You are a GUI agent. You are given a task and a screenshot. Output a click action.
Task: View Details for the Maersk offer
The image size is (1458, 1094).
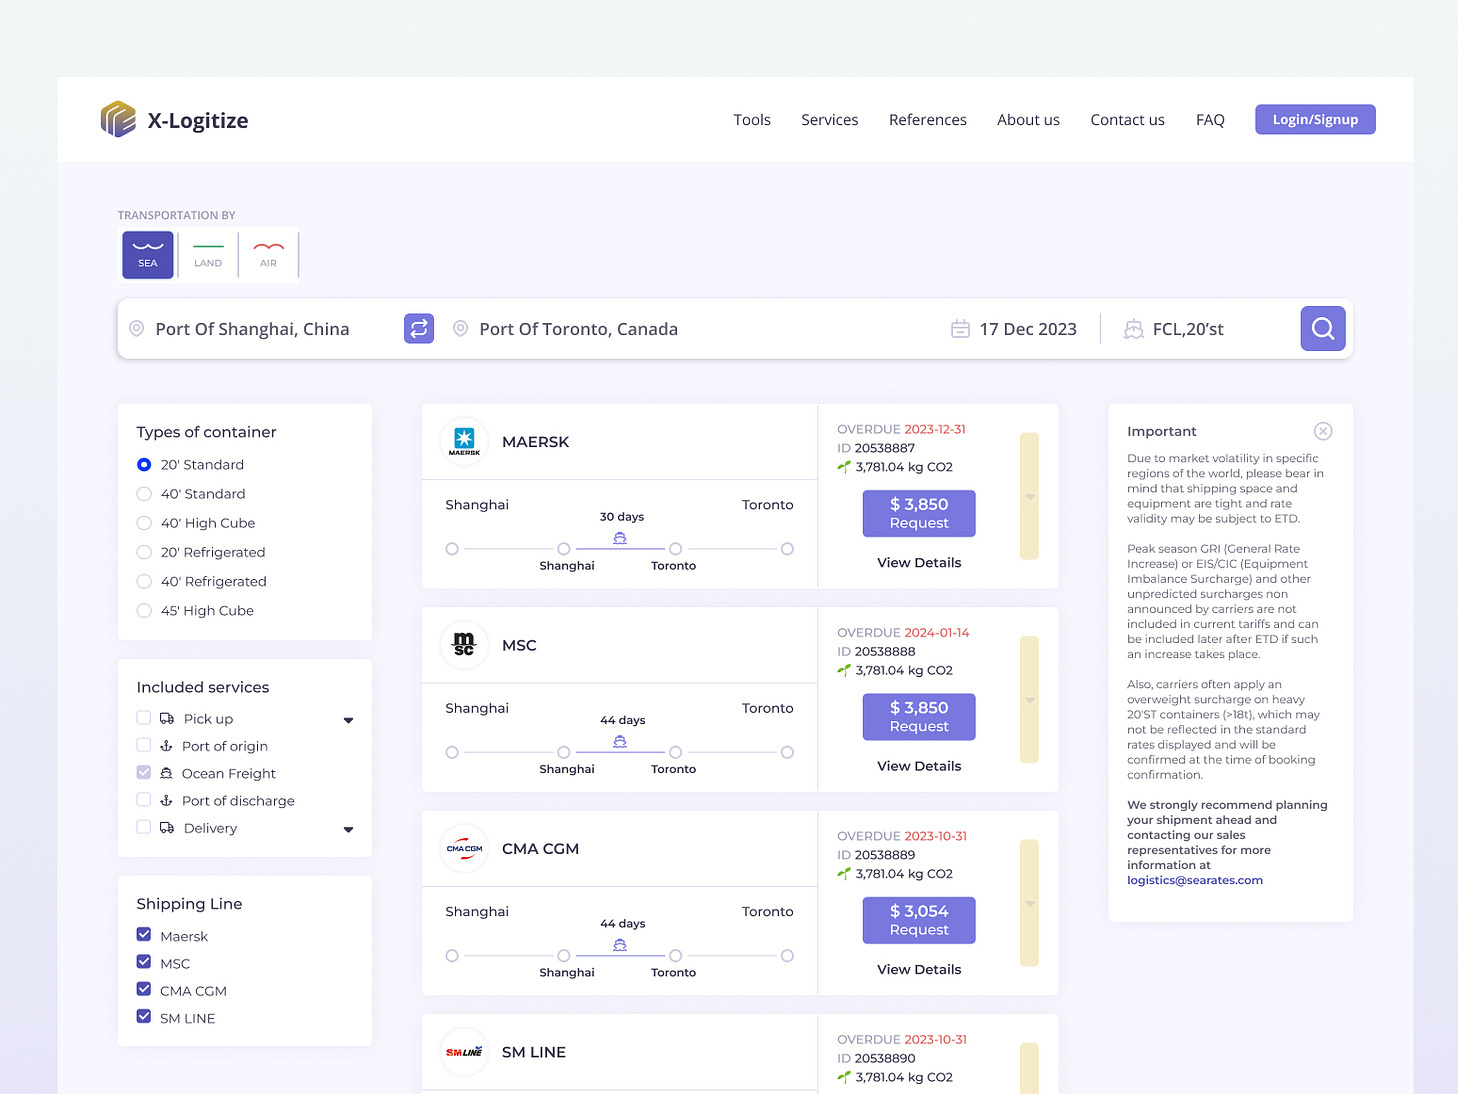click(x=919, y=563)
